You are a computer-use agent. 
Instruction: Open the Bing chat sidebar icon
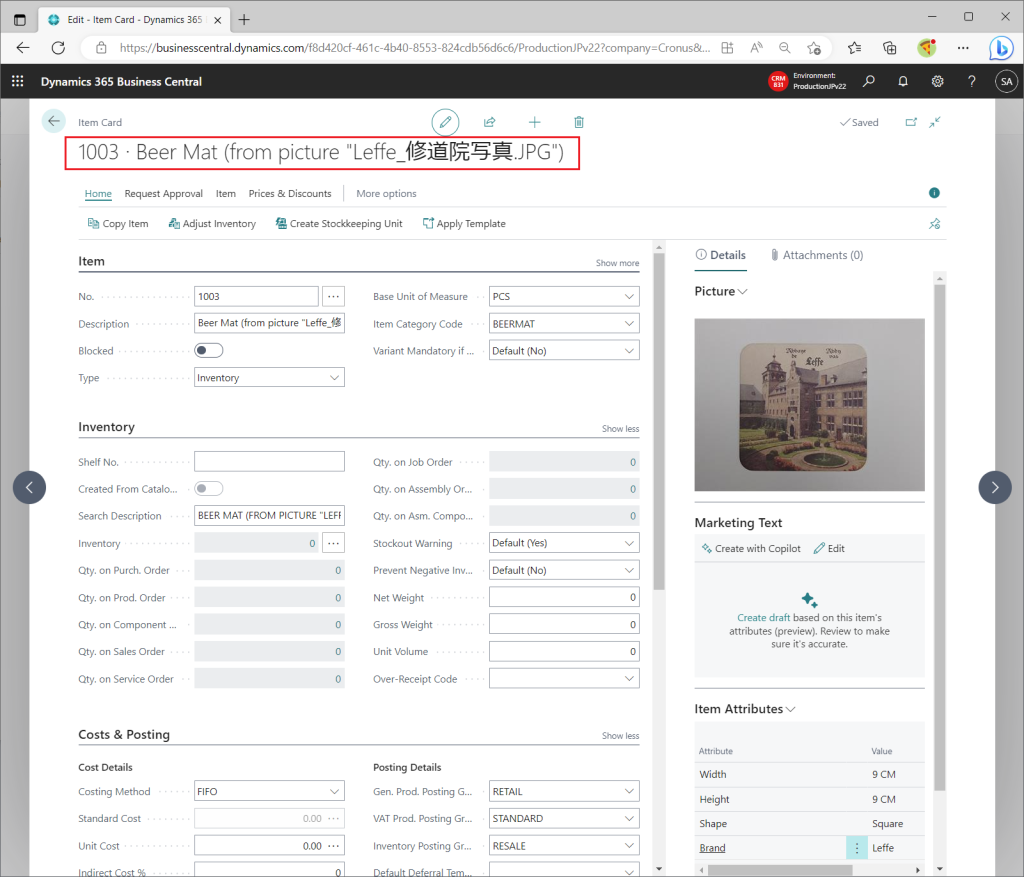pyautogui.click(x=1000, y=48)
